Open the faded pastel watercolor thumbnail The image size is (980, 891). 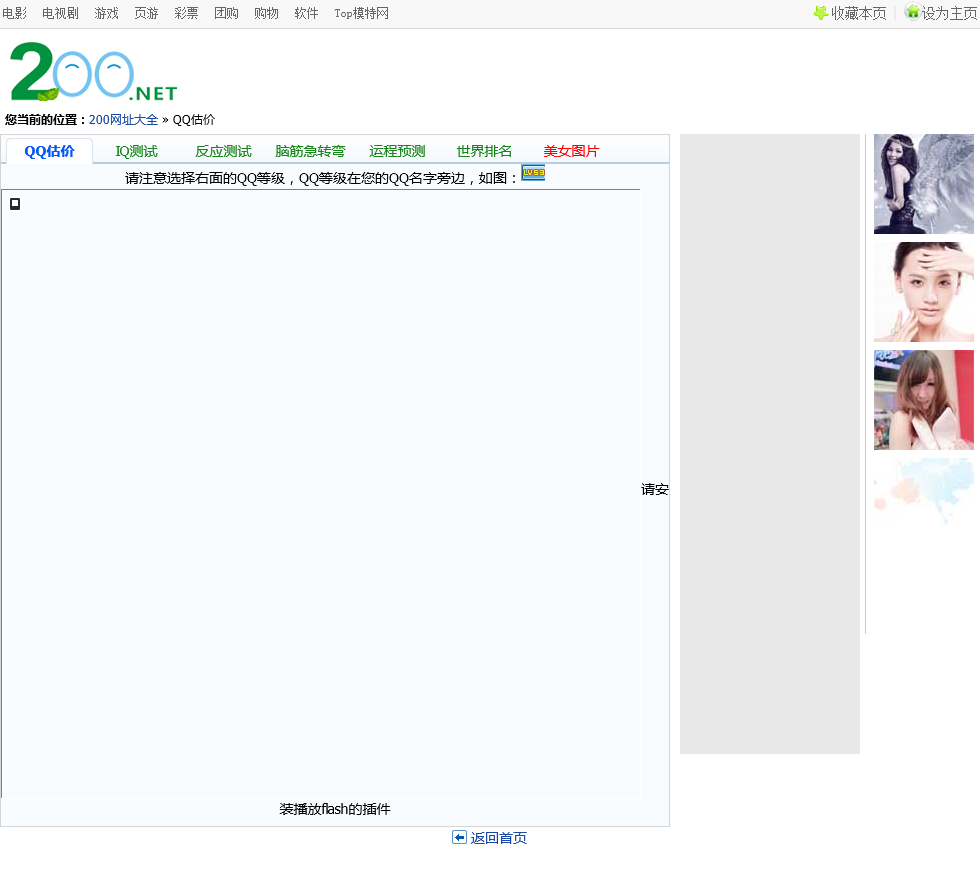click(924, 491)
